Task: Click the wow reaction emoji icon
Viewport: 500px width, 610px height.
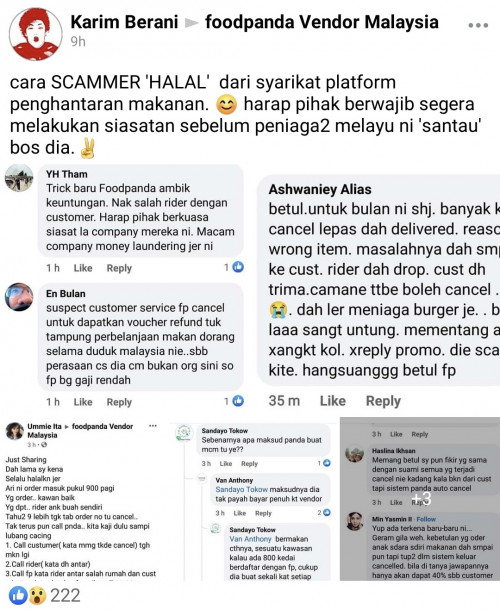Action: [37, 596]
